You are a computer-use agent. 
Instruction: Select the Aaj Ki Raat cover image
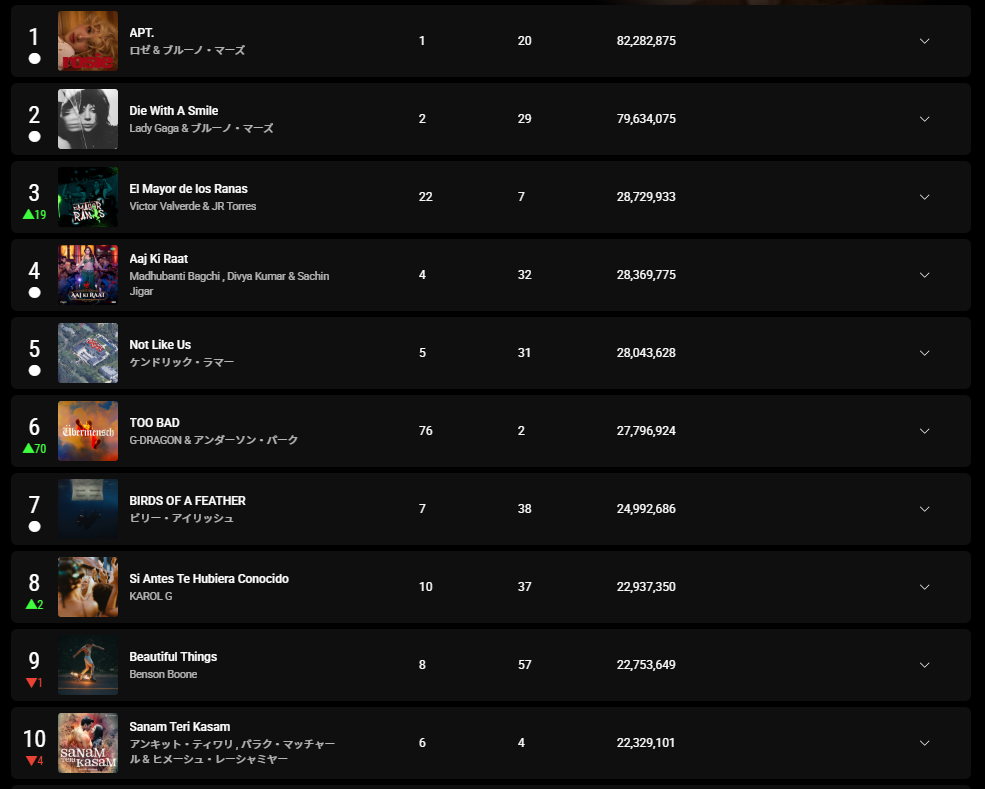pos(88,275)
